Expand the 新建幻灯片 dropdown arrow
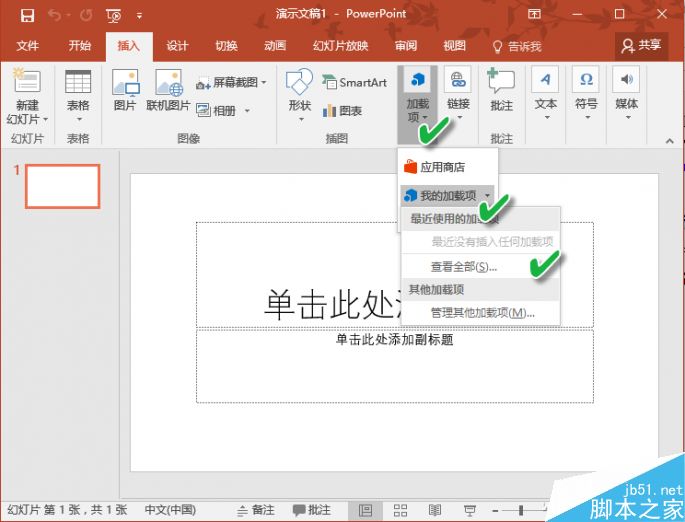 point(45,119)
